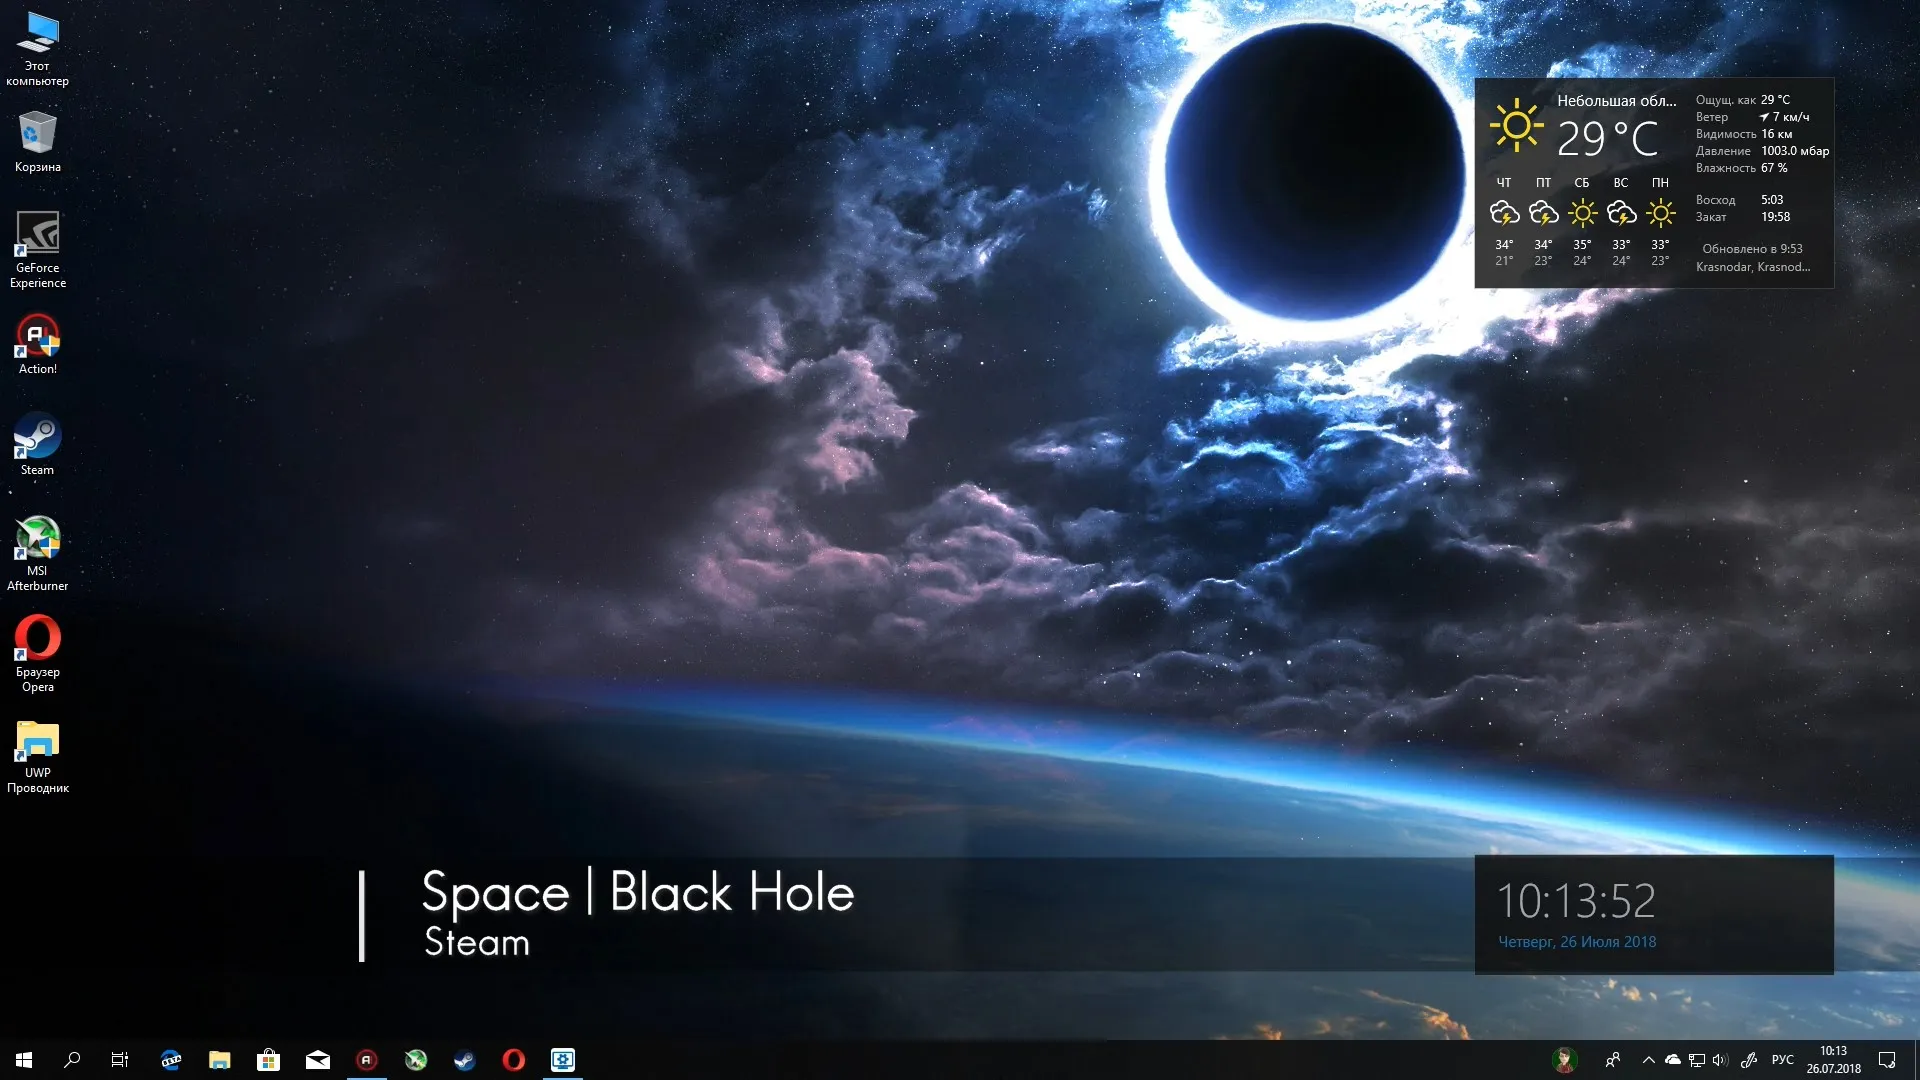Select the MSI Afterburner desktop shortcut
The width and height of the screenshot is (1920, 1080).
pos(37,553)
